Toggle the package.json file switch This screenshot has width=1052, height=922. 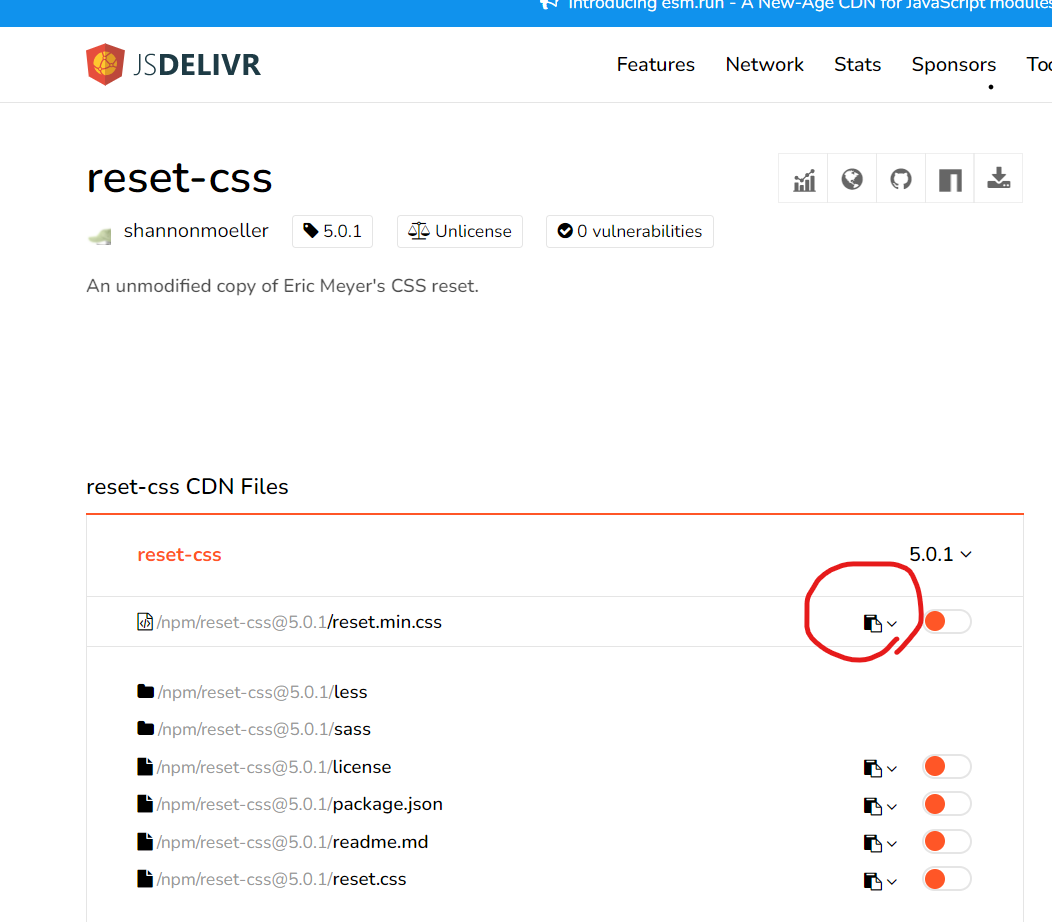tap(947, 804)
